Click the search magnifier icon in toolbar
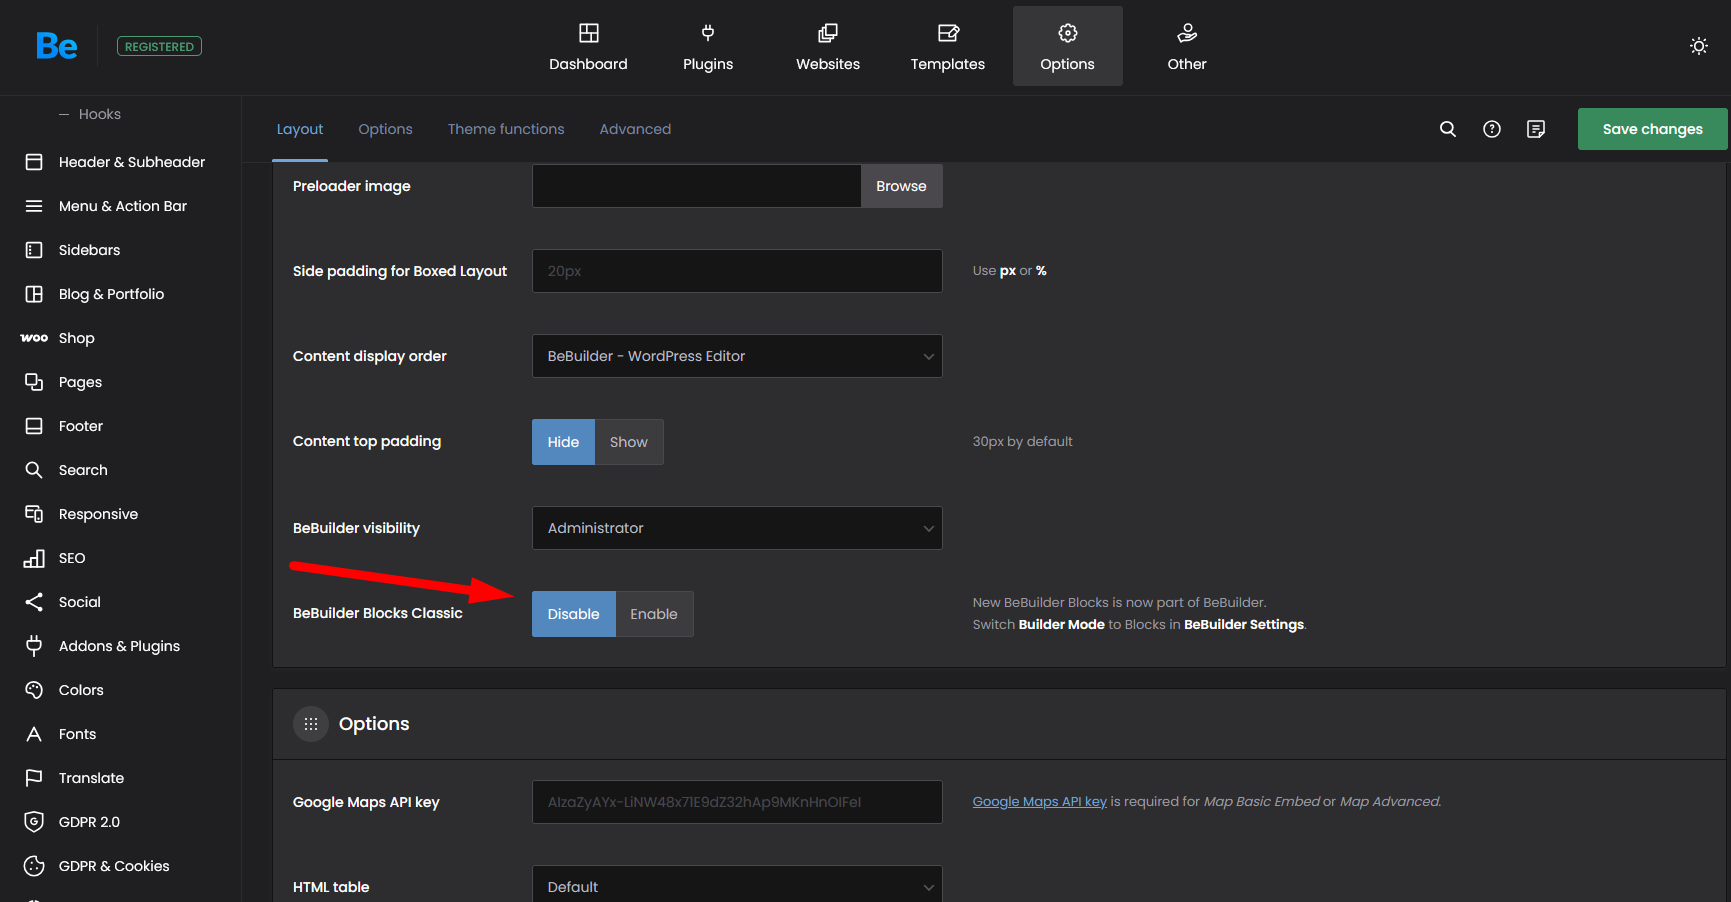The width and height of the screenshot is (1731, 902). point(1447,129)
